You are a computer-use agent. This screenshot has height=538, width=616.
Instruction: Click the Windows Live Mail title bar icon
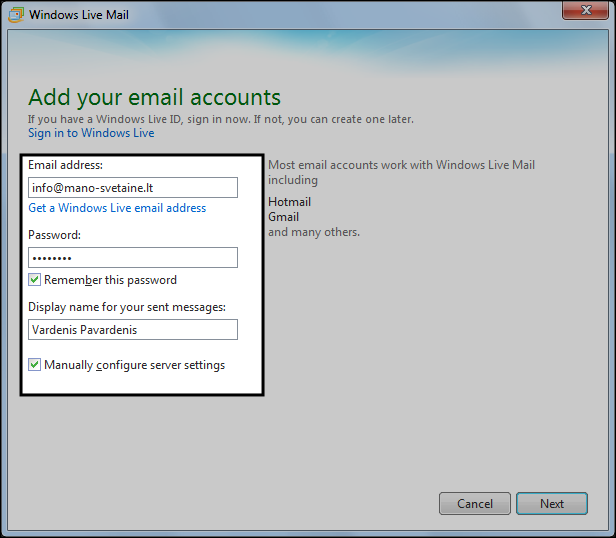click(x=15, y=15)
